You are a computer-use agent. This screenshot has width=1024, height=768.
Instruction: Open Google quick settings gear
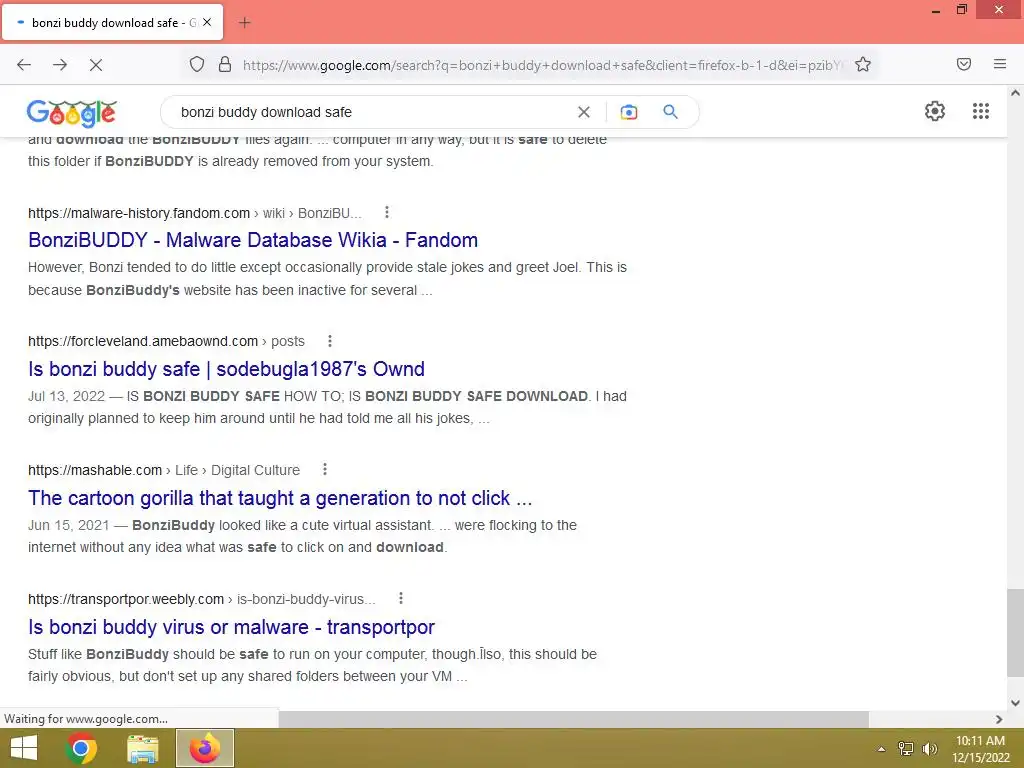[x=935, y=111]
